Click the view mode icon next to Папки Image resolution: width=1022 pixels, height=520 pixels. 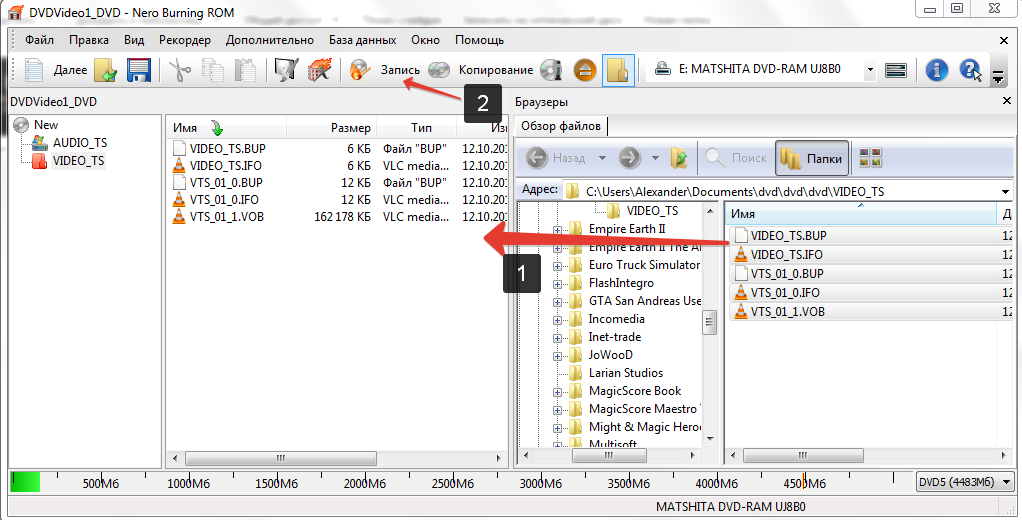point(871,158)
